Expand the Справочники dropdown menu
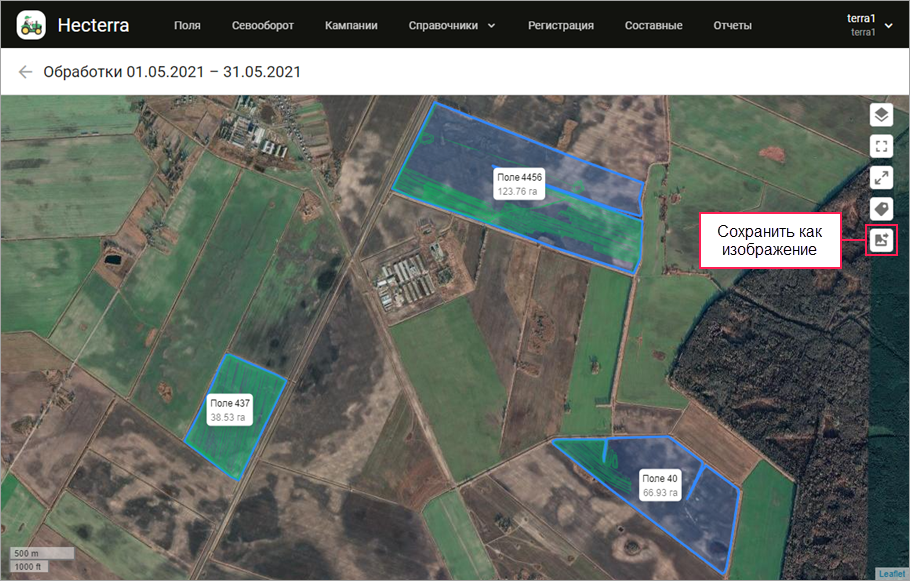 pyautogui.click(x=452, y=26)
